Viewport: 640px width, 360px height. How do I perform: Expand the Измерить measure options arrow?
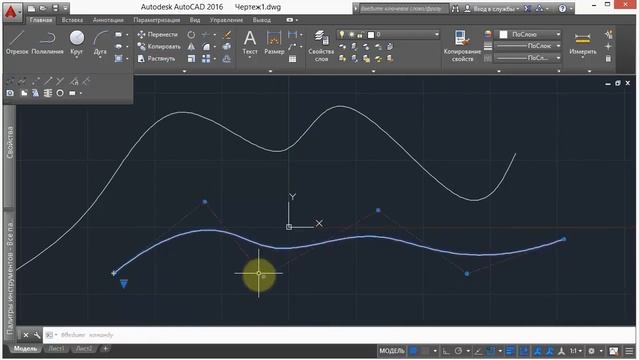pos(582,58)
